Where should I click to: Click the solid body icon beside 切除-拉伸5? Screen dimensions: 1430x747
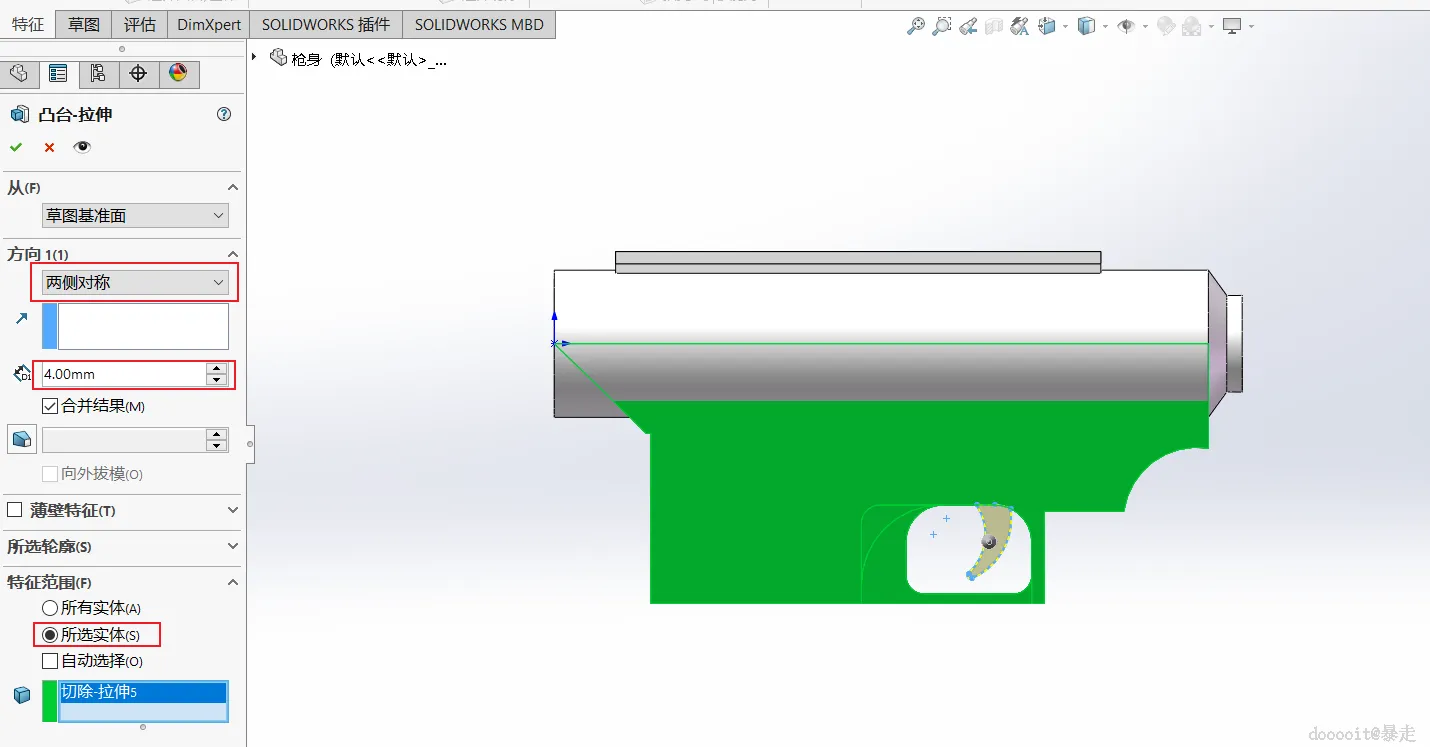22,695
